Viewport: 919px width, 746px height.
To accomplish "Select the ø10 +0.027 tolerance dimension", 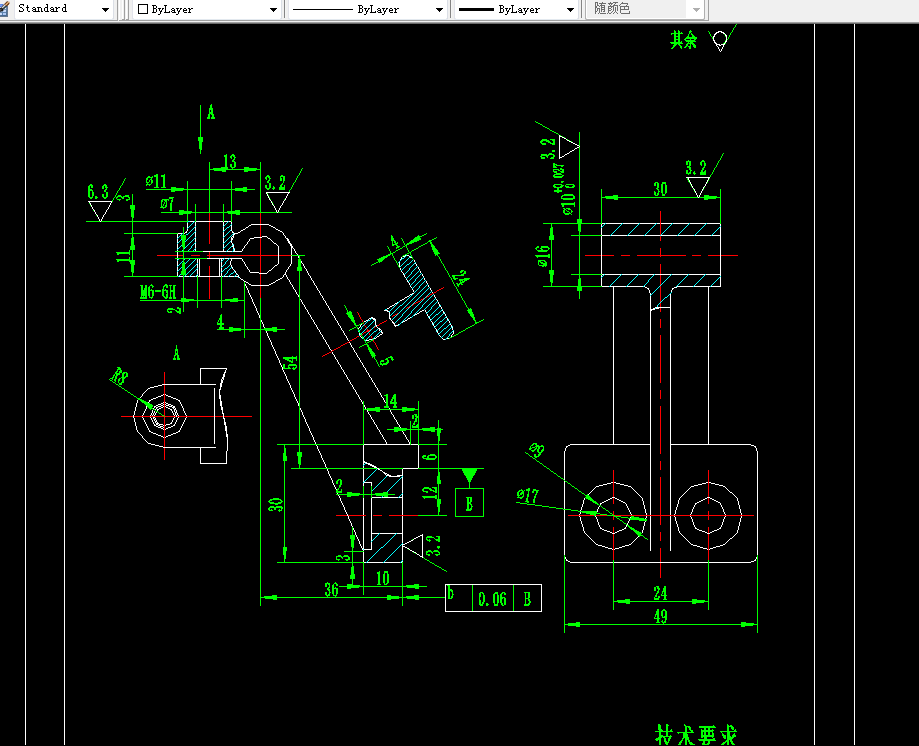I will (564, 189).
